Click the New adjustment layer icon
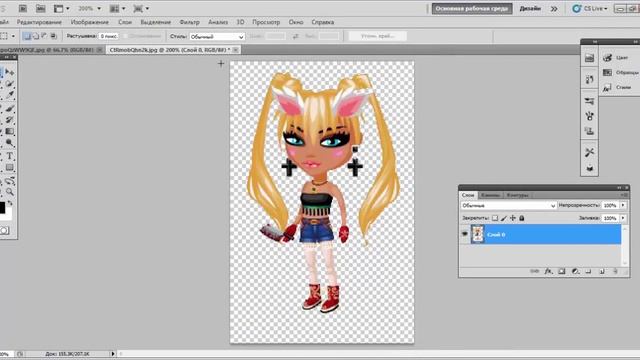This screenshot has height=360, width=640. click(575, 271)
